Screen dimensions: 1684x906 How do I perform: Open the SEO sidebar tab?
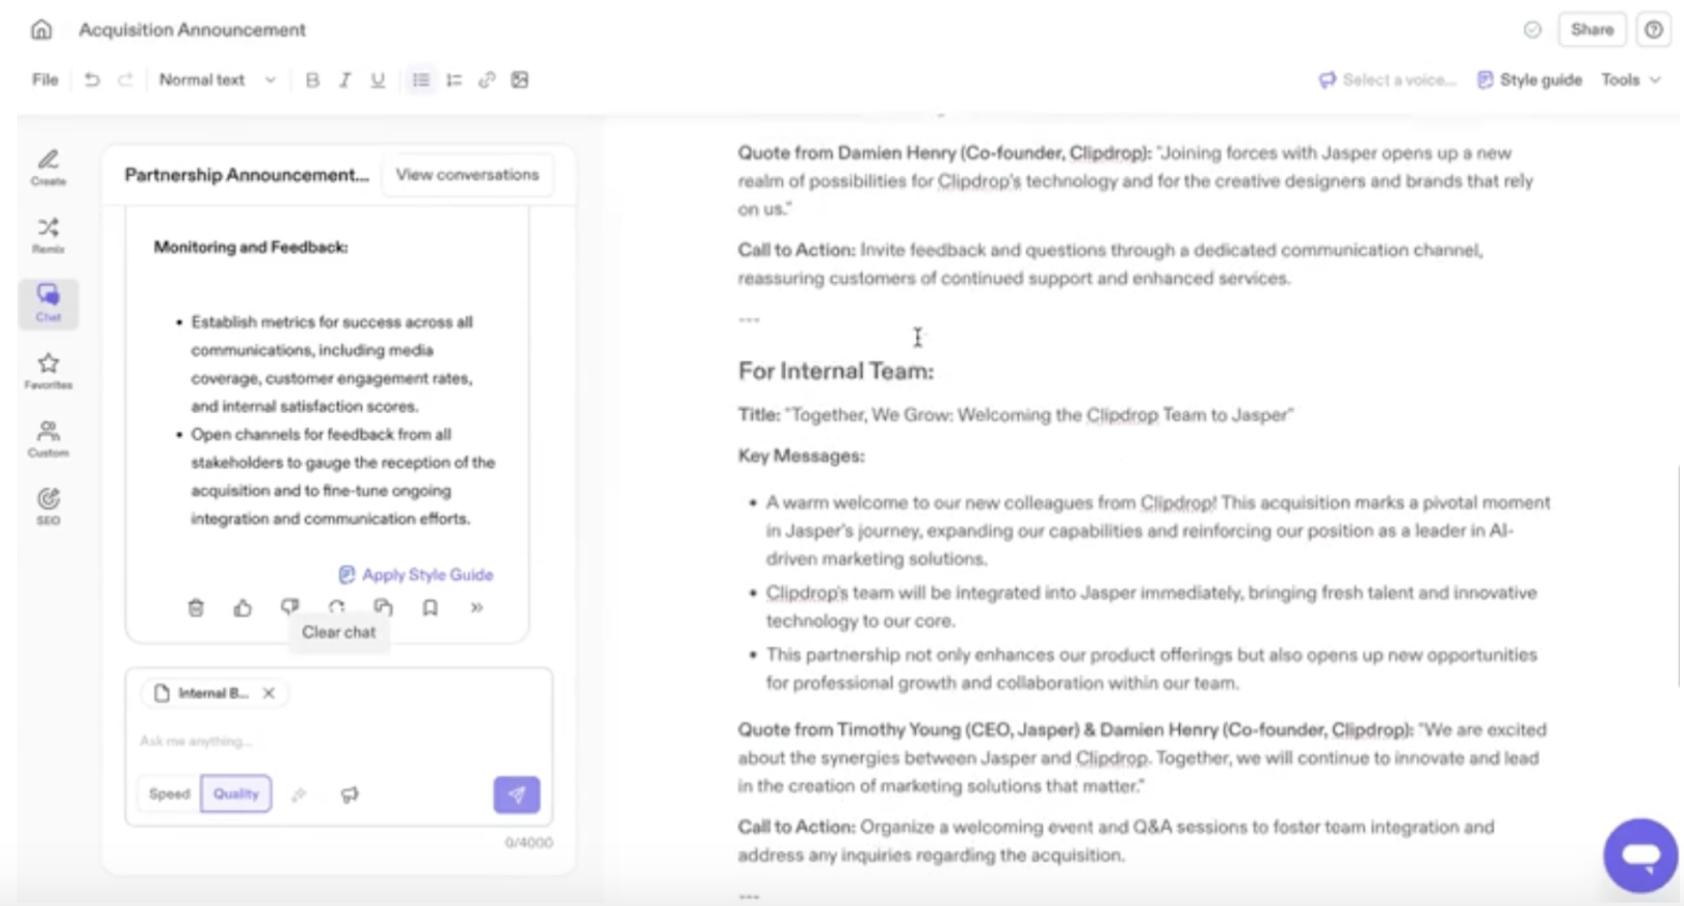[48, 506]
